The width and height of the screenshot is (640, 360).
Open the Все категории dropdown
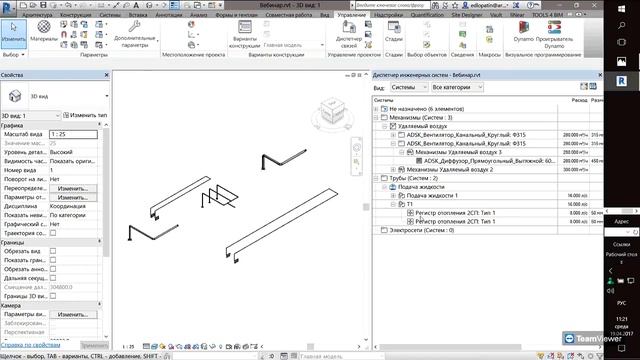457,87
